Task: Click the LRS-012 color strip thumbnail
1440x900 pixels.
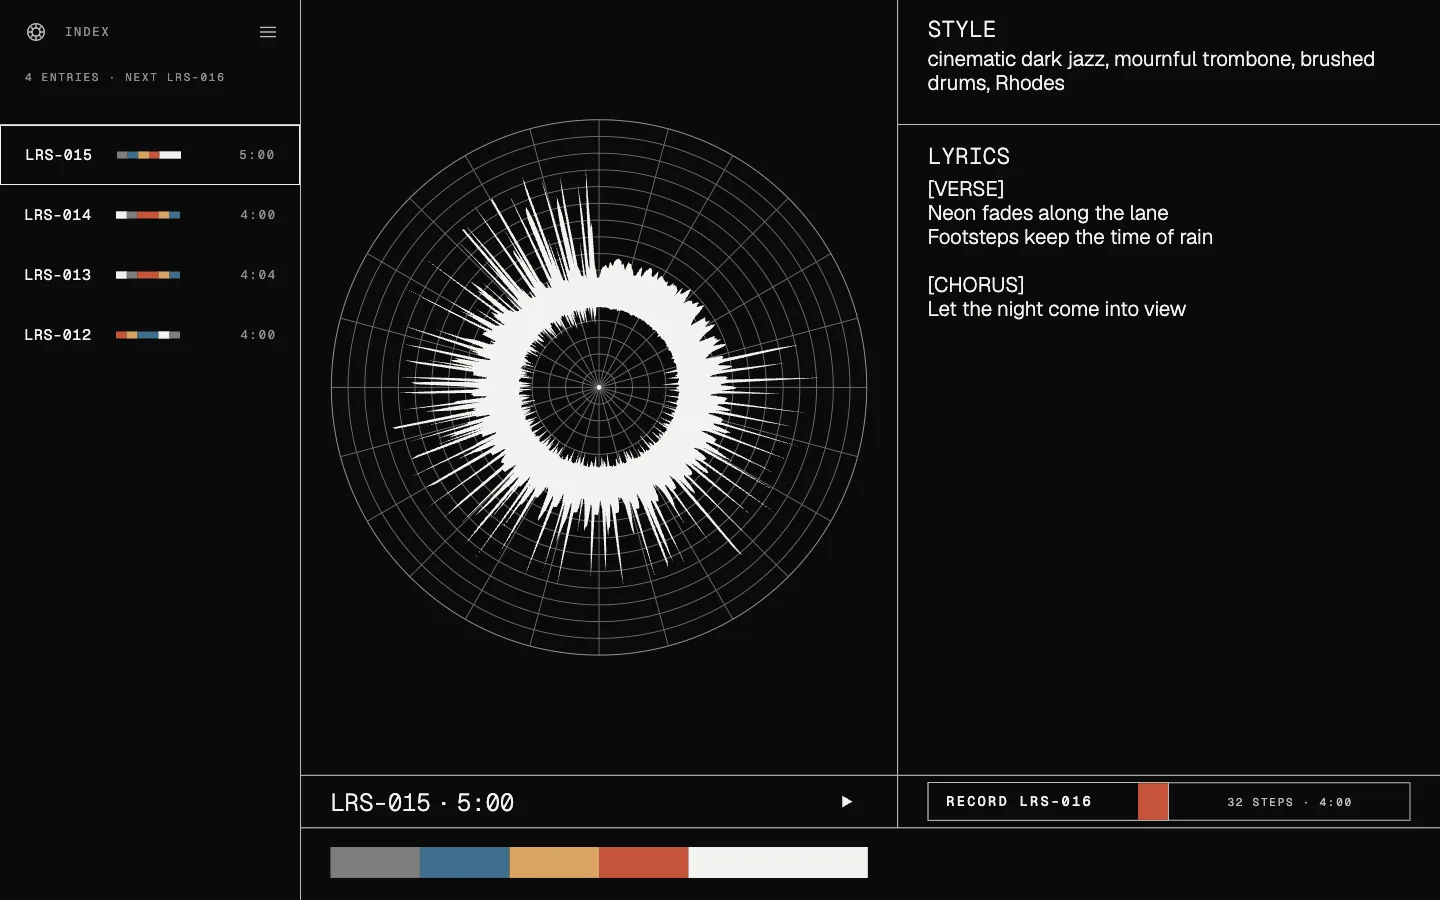Action: point(148,335)
